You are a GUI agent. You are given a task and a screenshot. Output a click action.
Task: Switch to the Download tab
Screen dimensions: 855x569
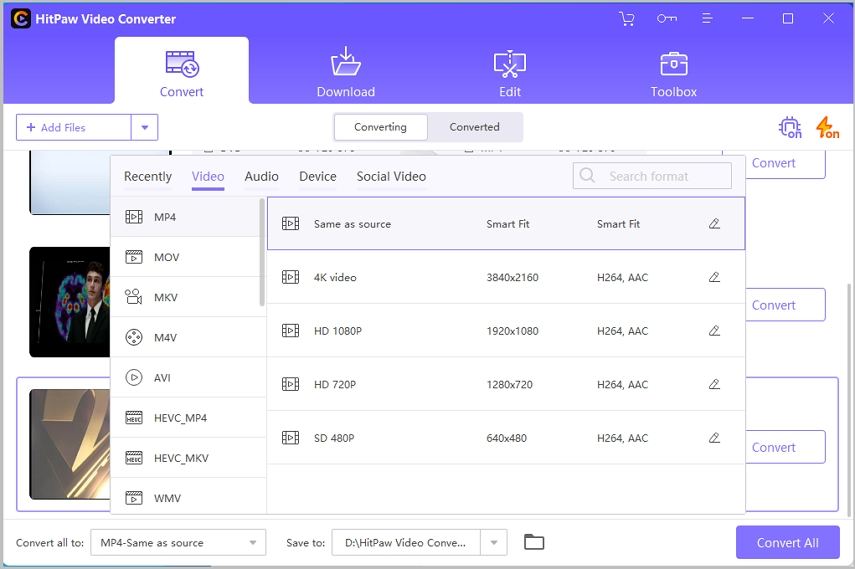346,71
